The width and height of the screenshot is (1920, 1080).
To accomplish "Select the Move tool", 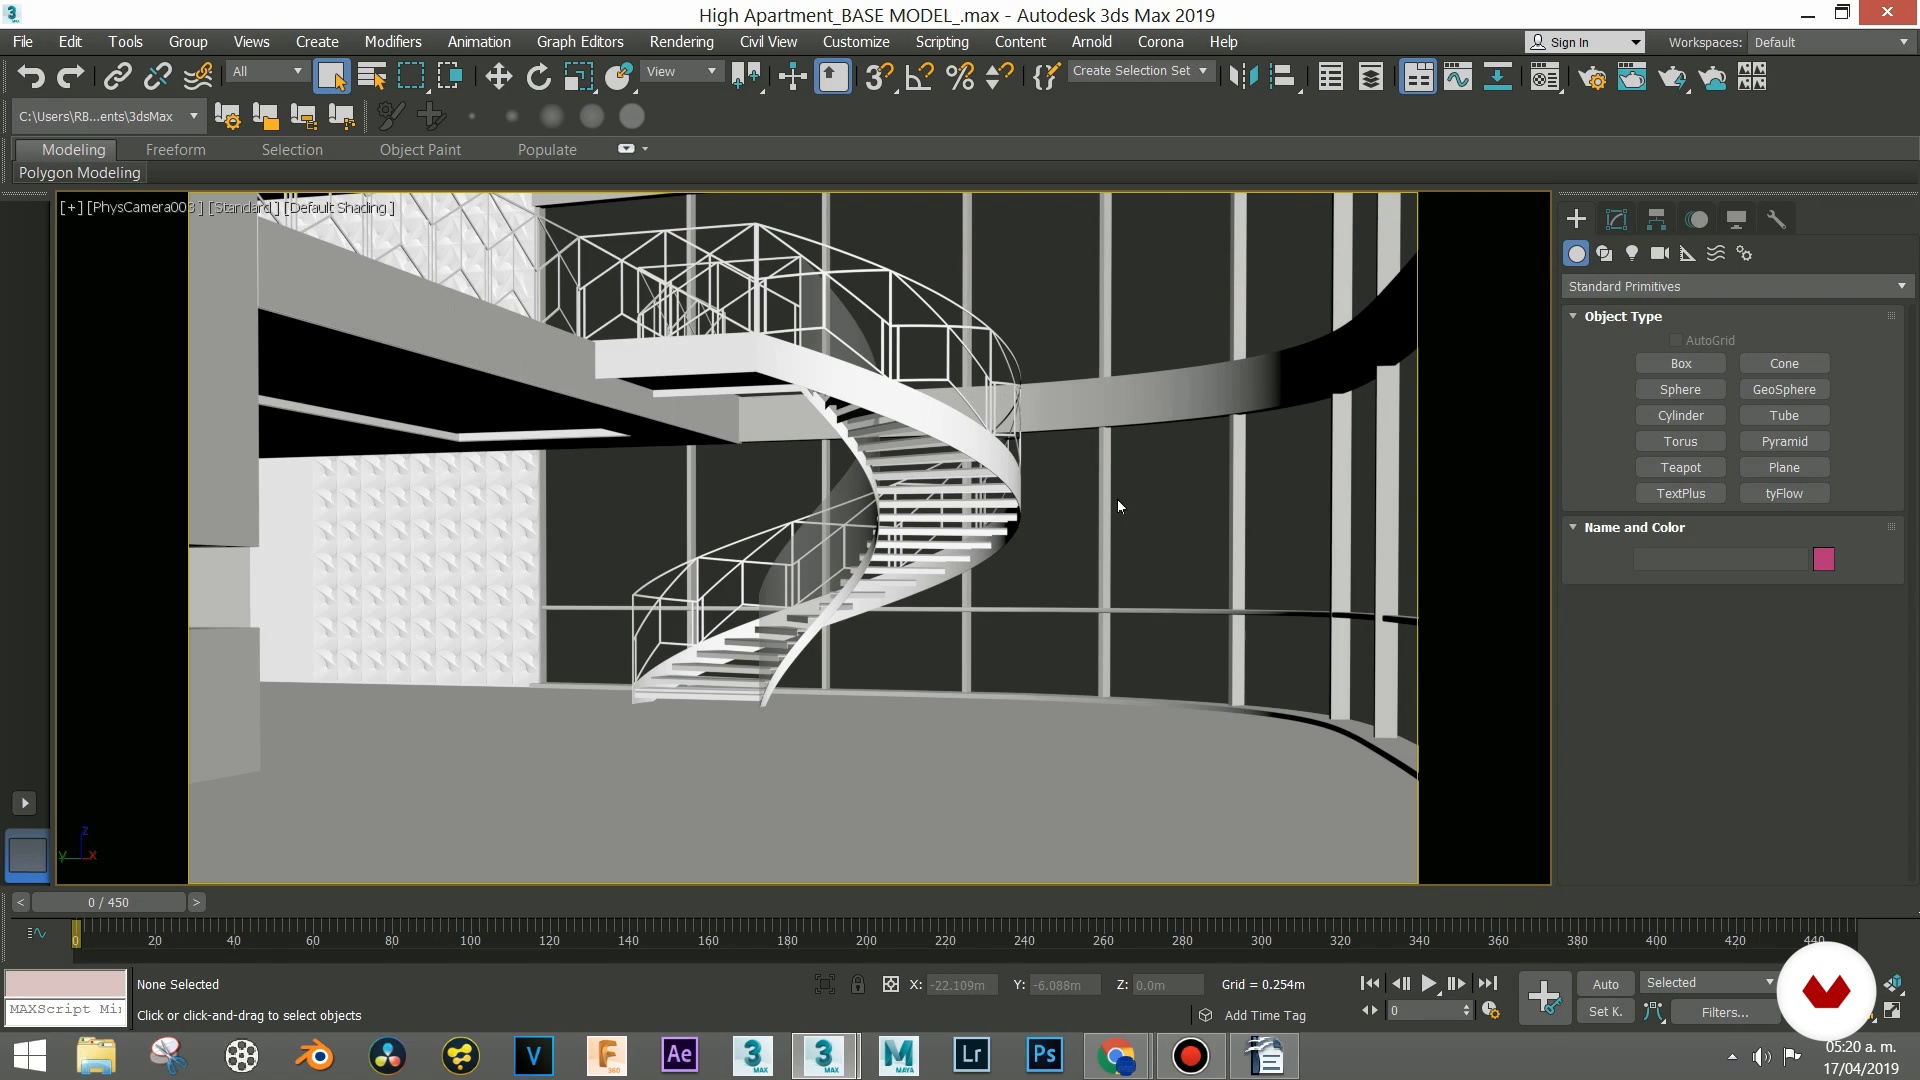I will [498, 77].
